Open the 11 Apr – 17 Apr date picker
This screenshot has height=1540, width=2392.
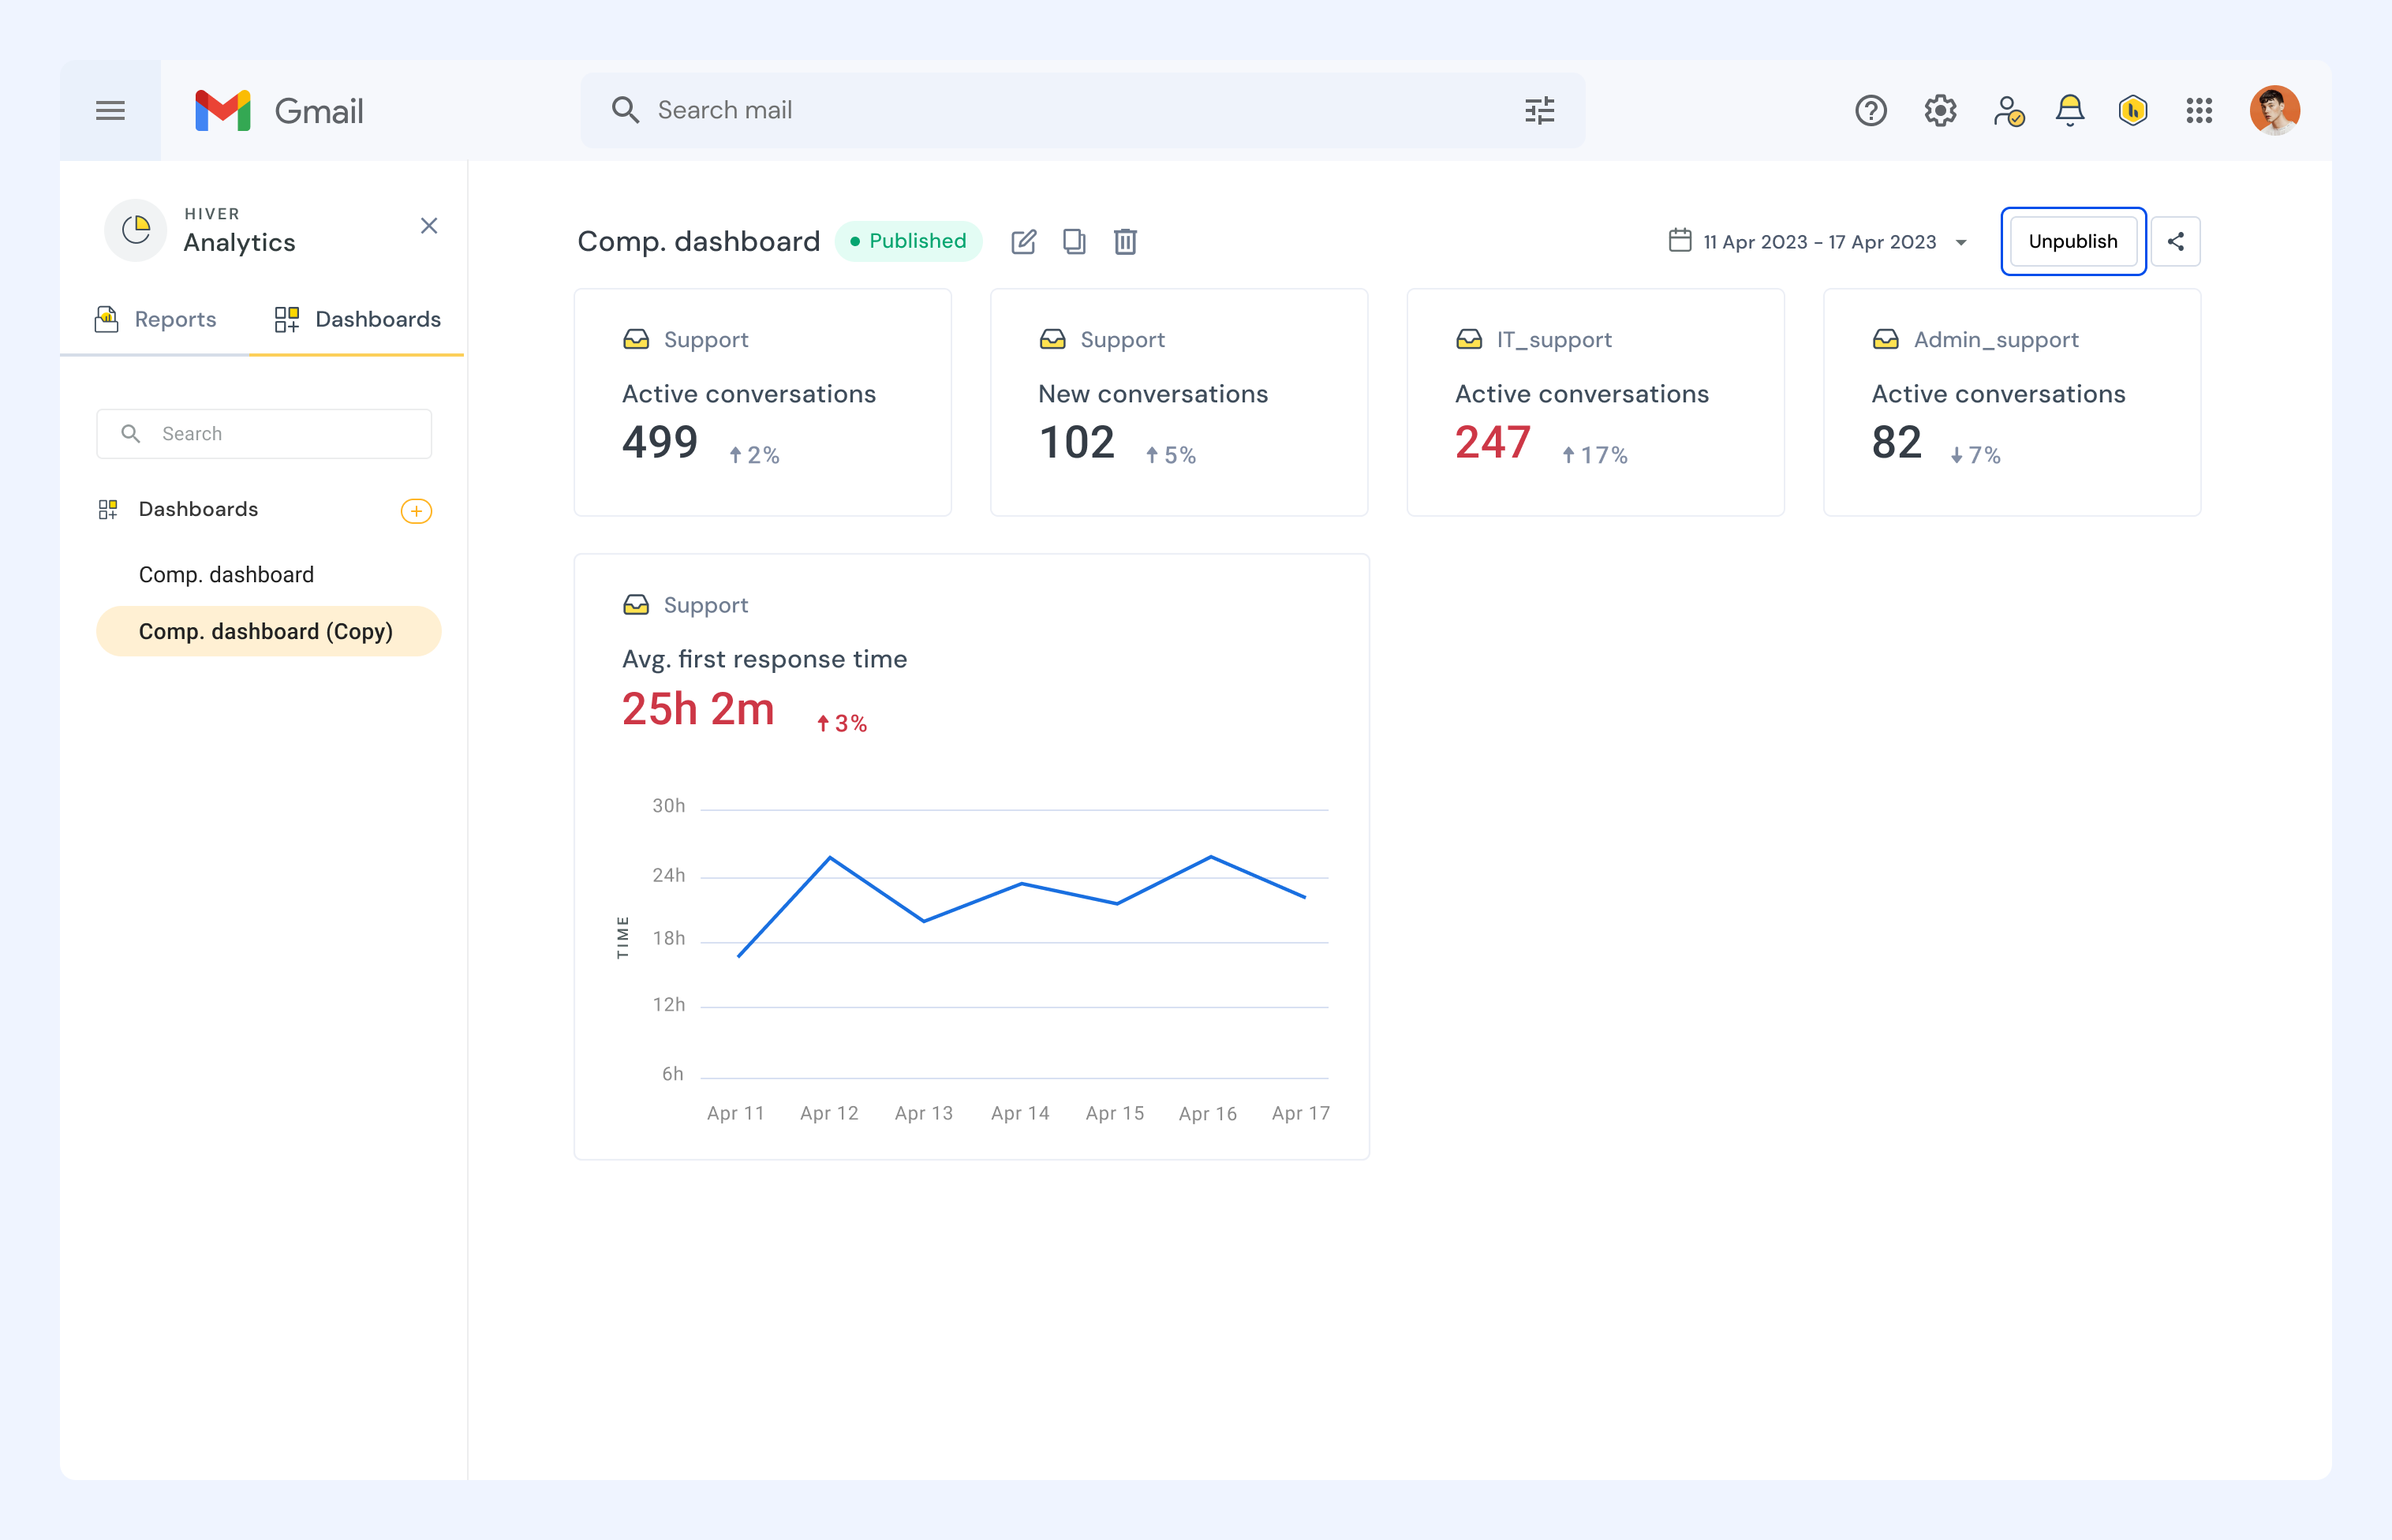(1818, 241)
